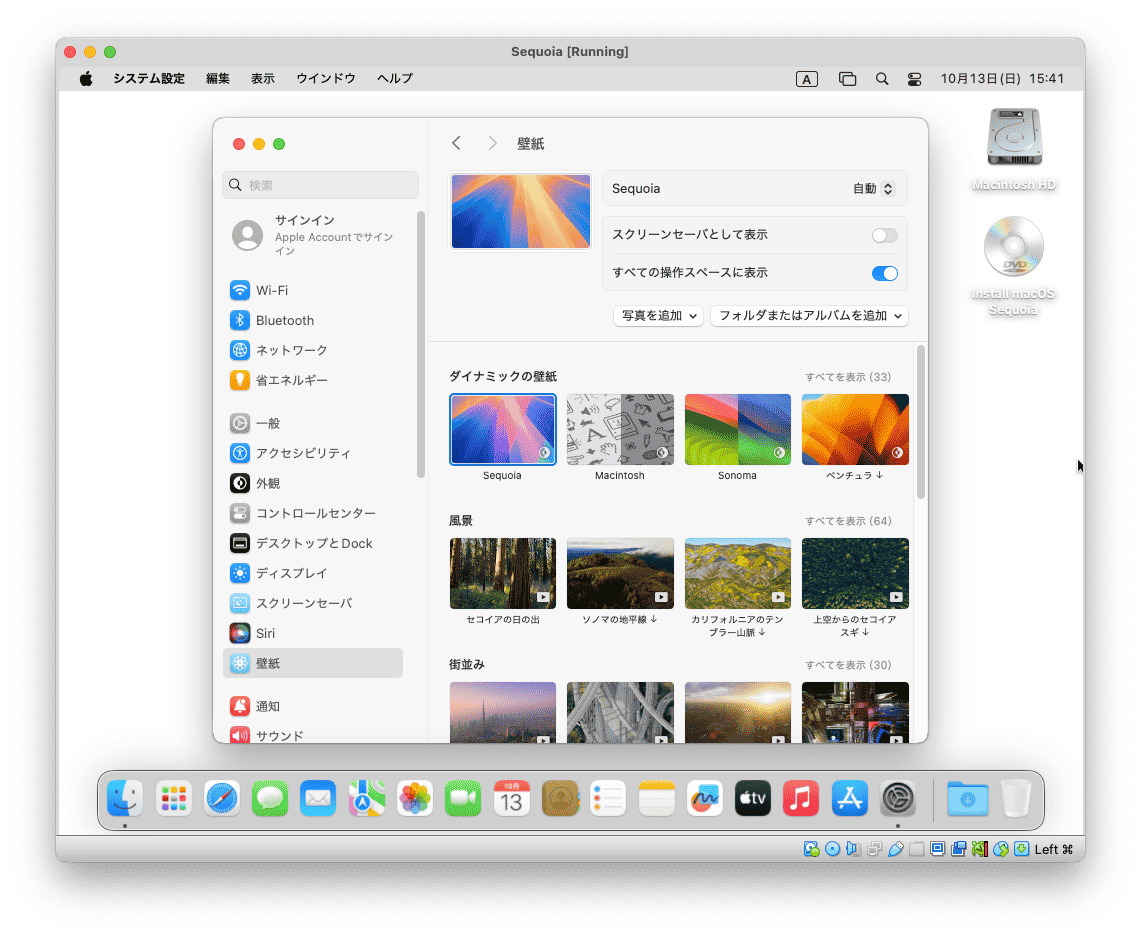Enable スクリーンセーバとして表示 switch
The image size is (1141, 936).
pyautogui.click(x=884, y=235)
